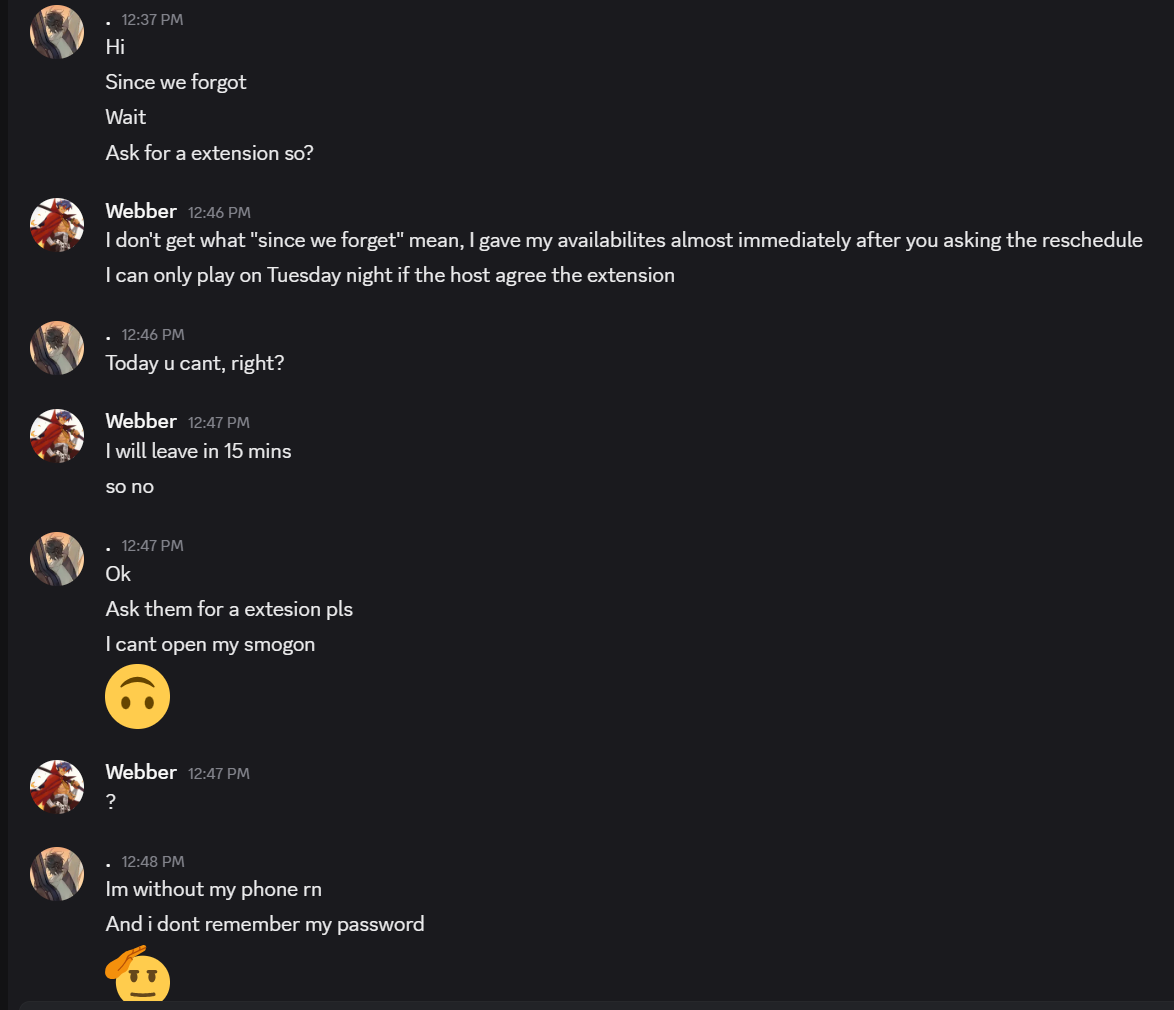Click the Webber username at 12:47 PM above "?"
The image size is (1174, 1010).
pos(141,772)
